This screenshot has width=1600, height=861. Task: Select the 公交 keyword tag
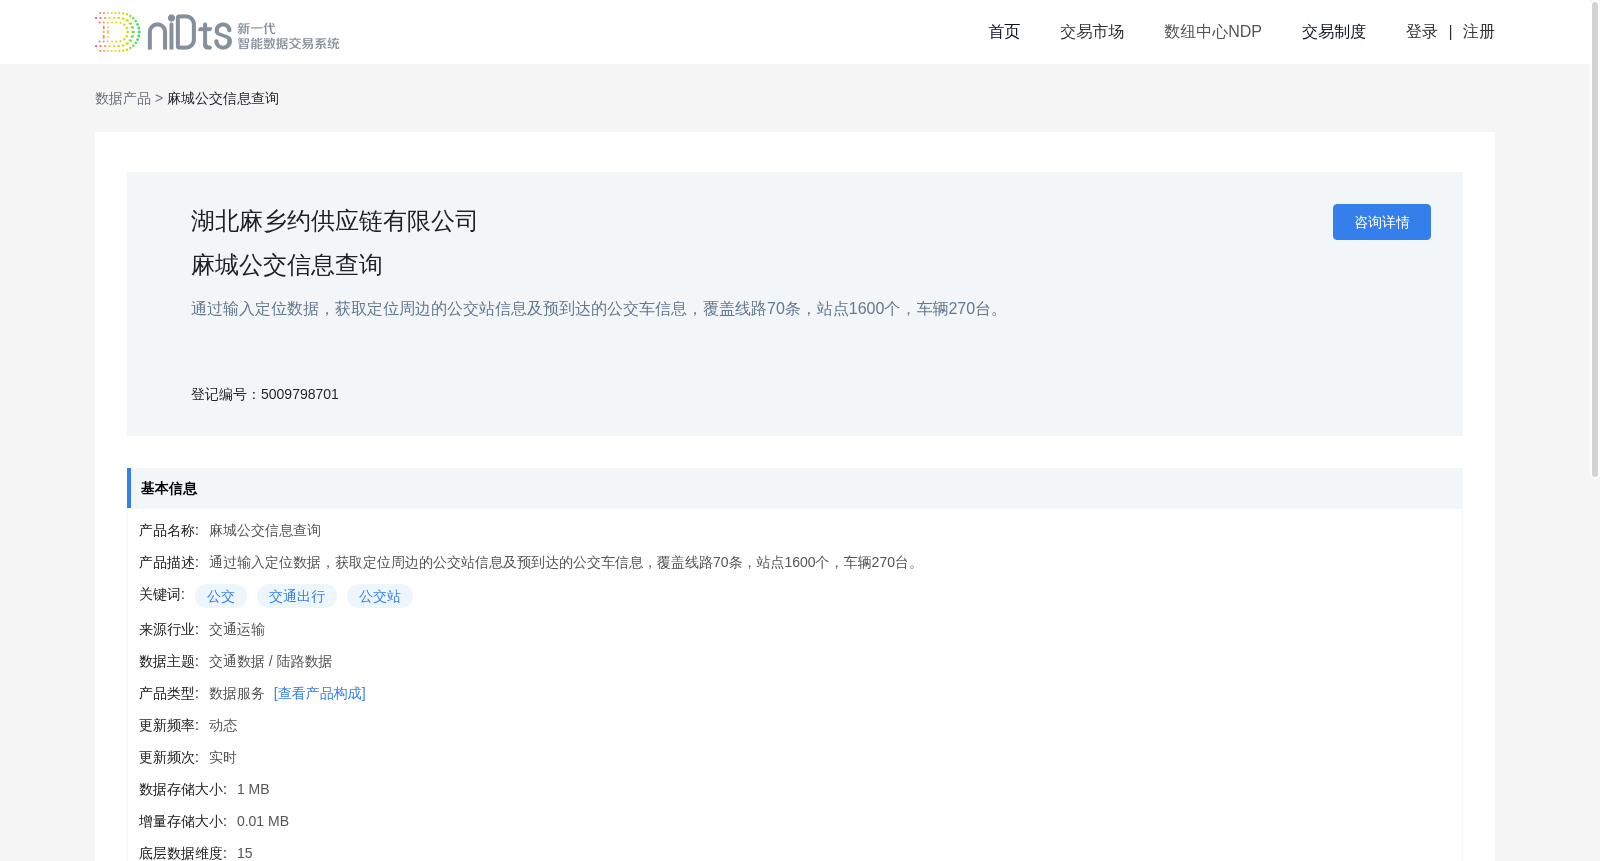221,596
